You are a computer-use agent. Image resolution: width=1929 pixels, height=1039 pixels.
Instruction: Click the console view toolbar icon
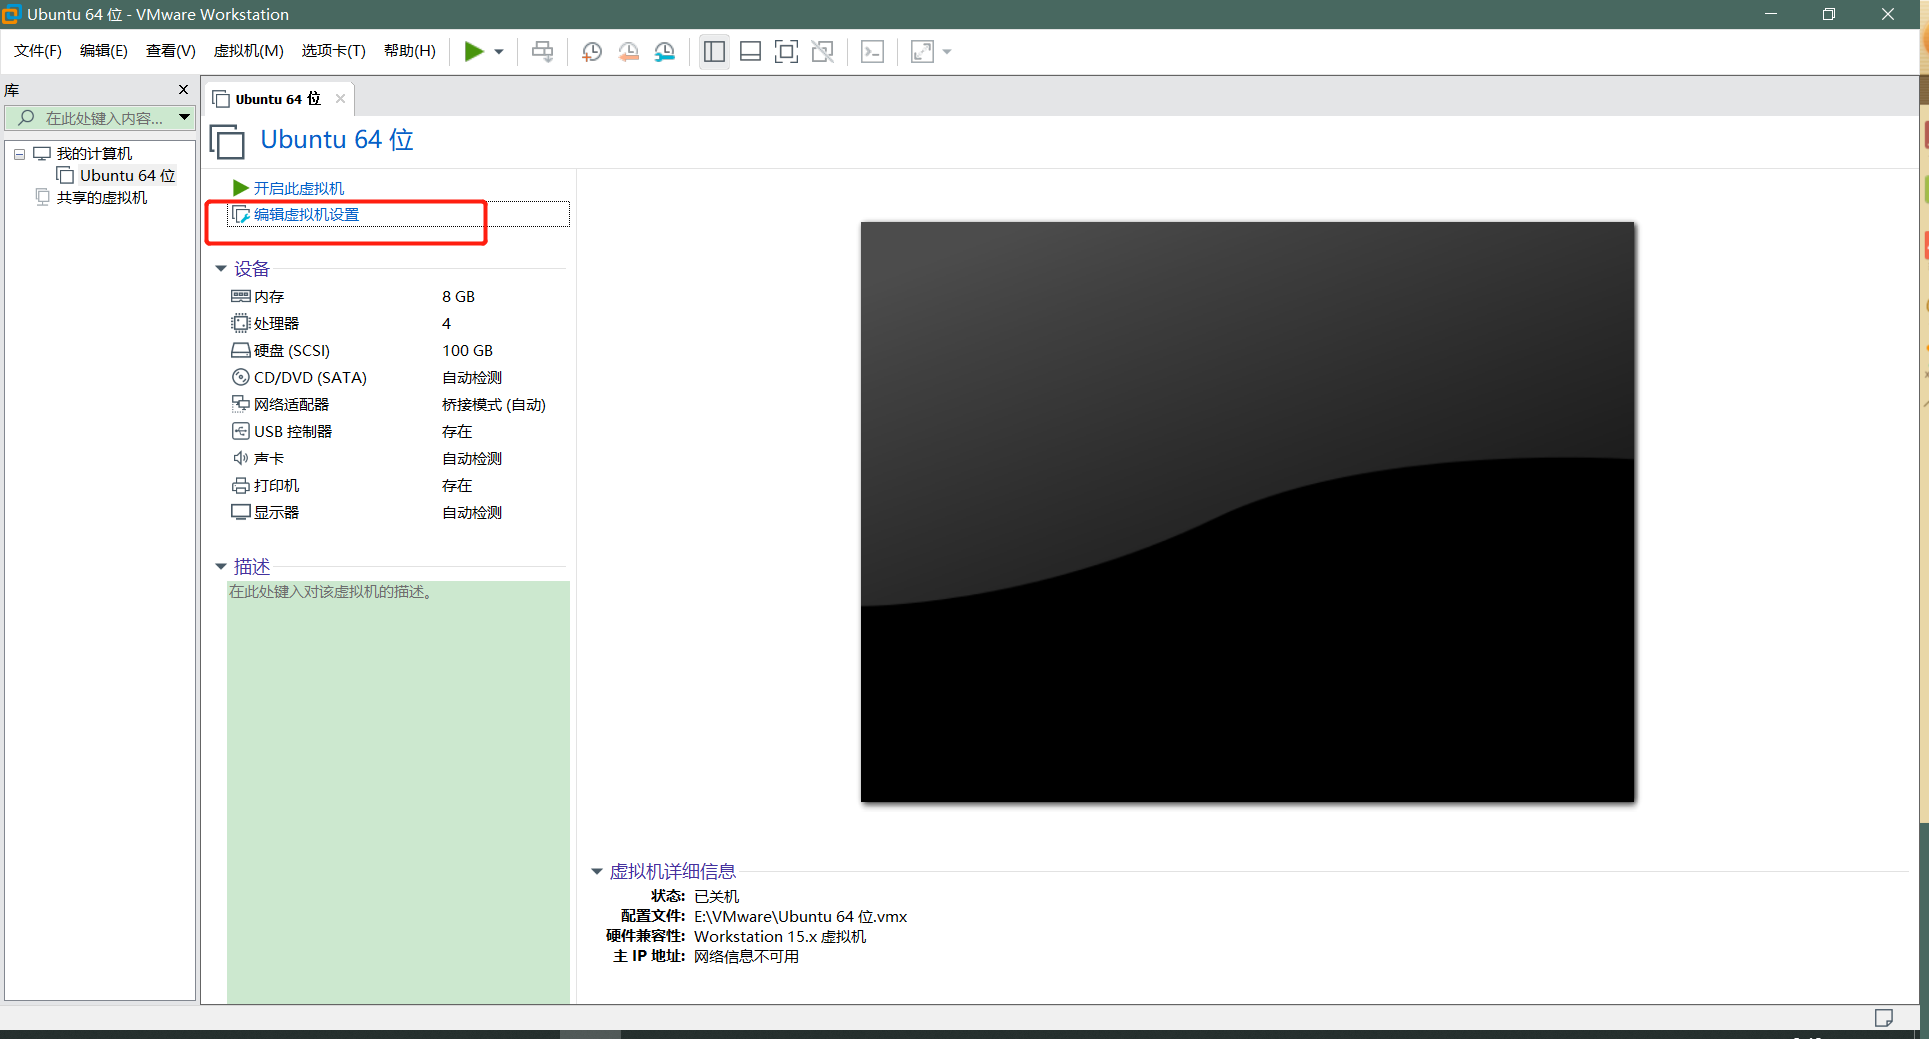coord(872,52)
